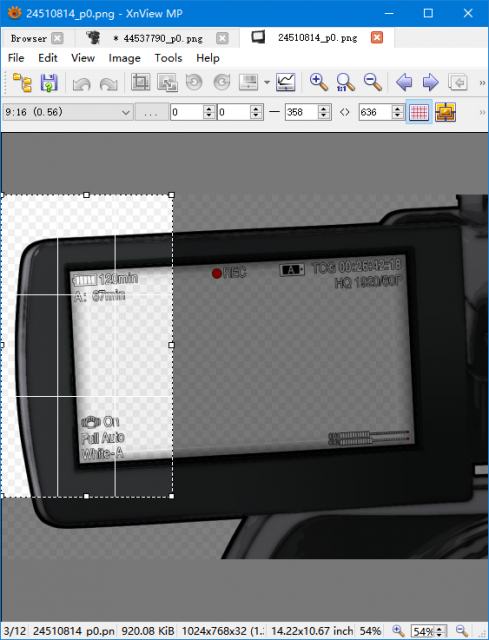Open the 9:16 aspect ratio dropdown
Screen dimensions: 489x640
click(x=67, y=112)
